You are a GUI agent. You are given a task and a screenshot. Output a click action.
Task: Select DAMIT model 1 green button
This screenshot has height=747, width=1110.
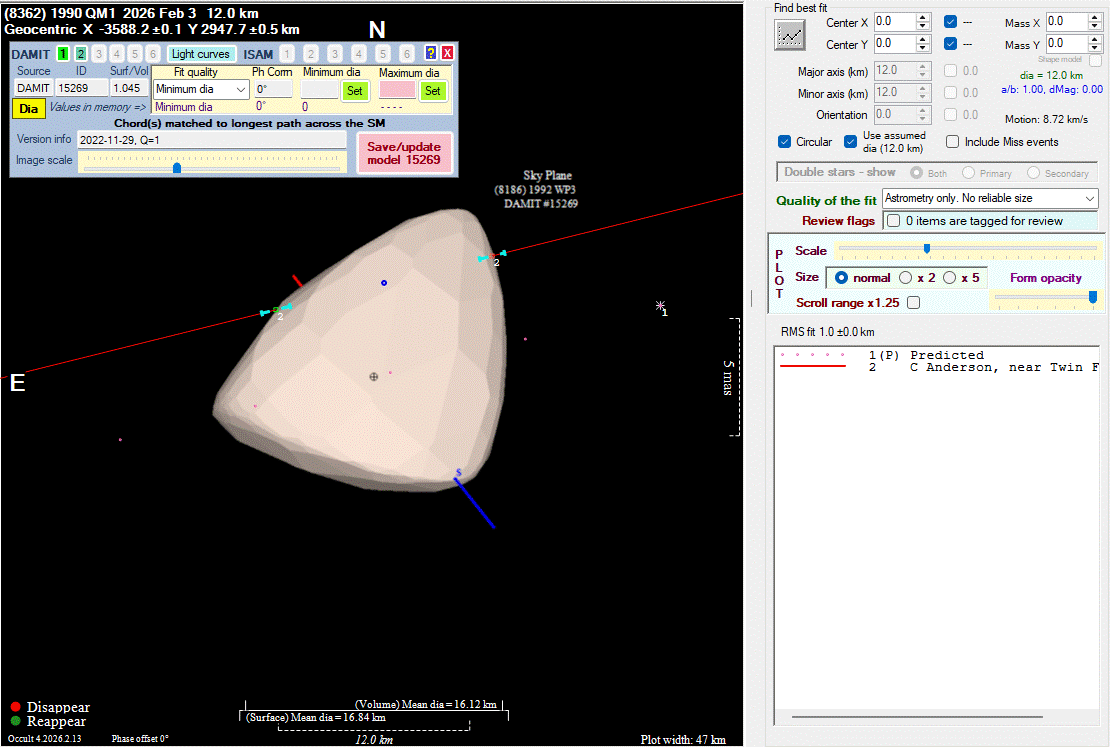pos(62,54)
